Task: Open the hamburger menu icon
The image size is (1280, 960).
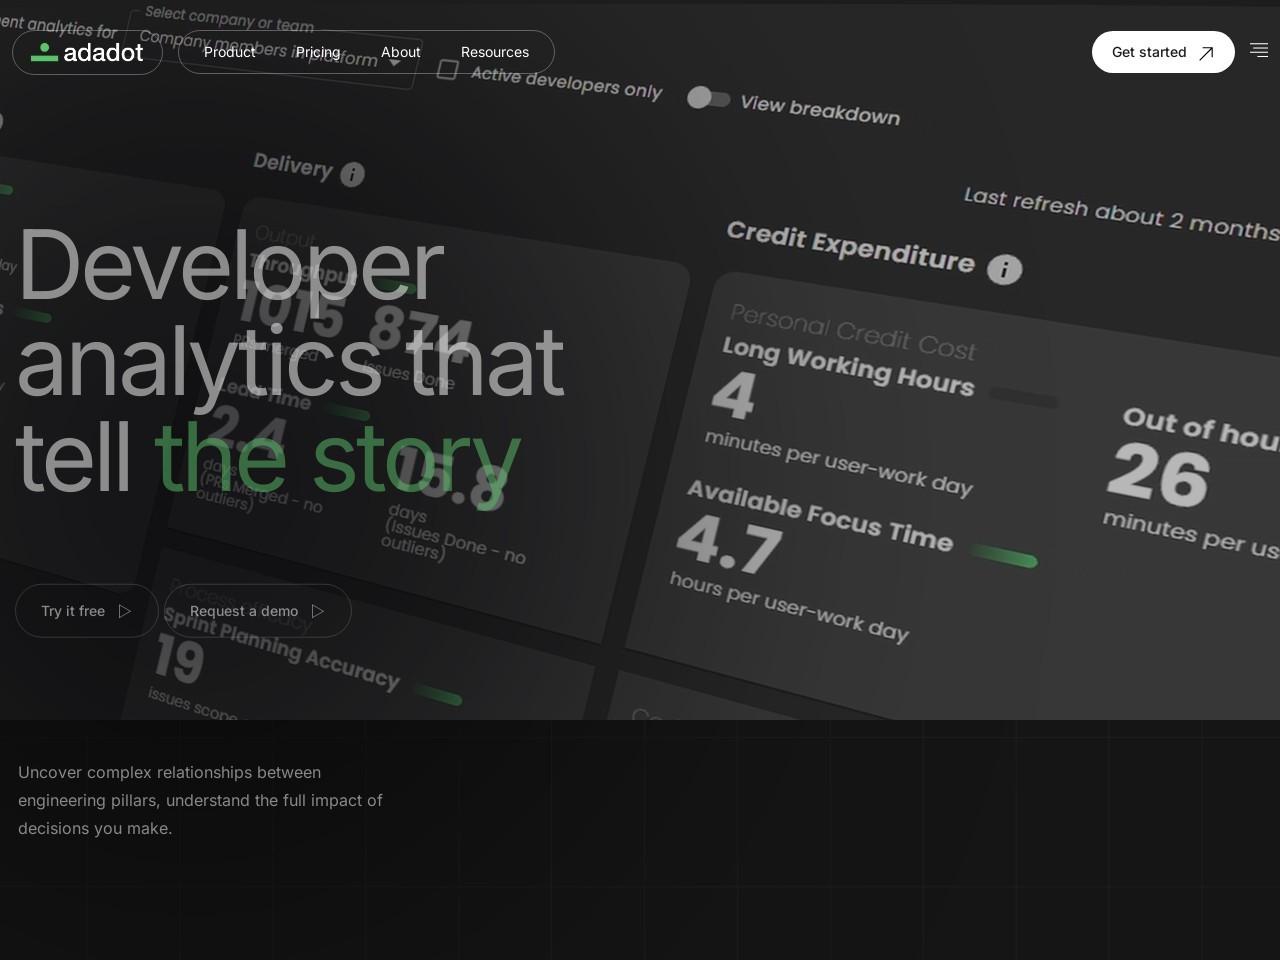Action: tap(1259, 50)
